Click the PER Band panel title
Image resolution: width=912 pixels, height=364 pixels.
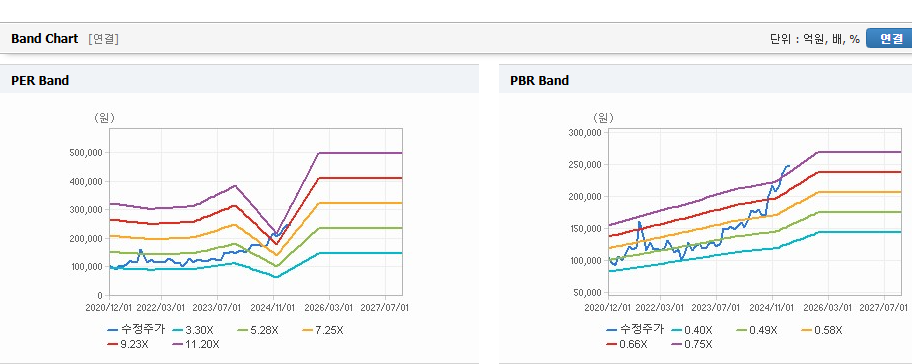click(40, 81)
